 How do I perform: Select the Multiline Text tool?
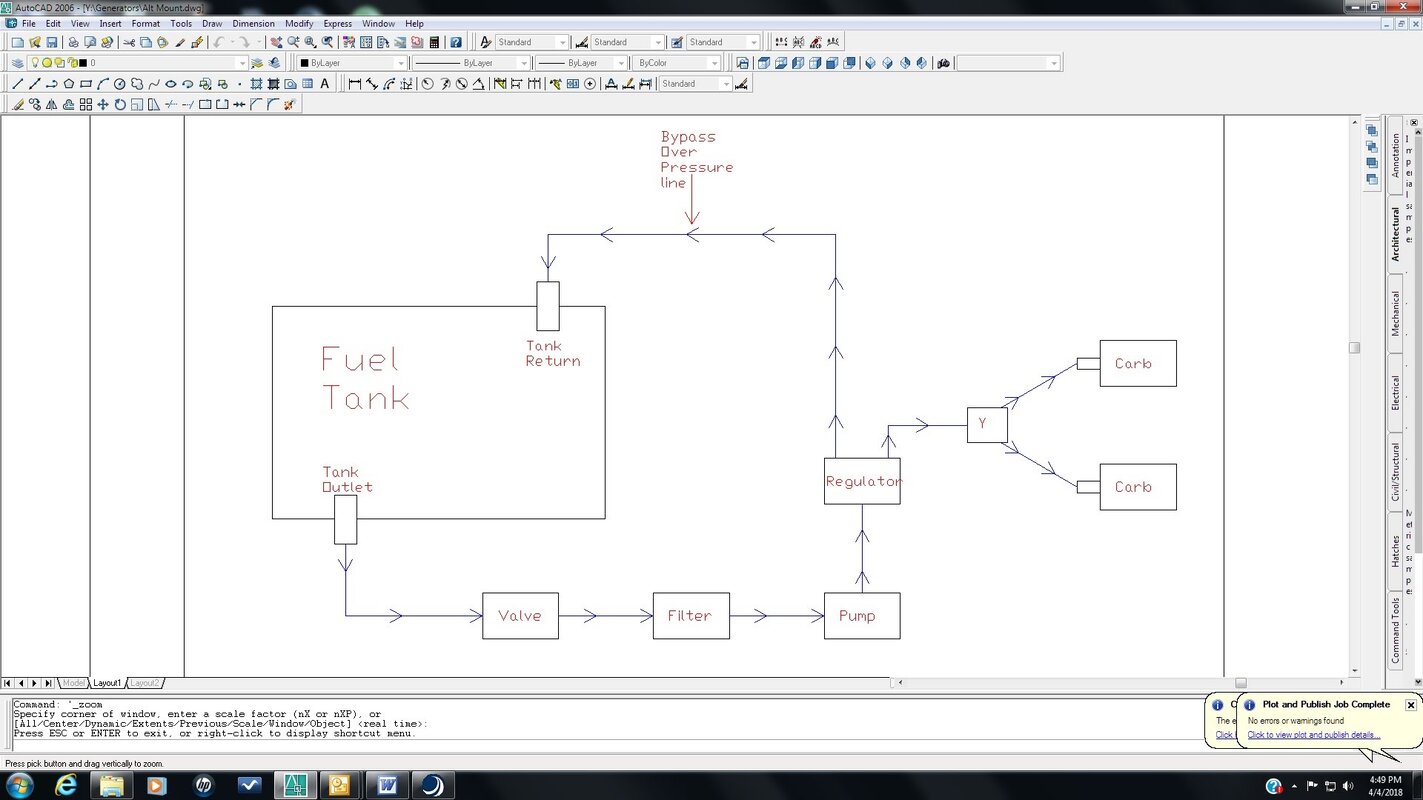pyautogui.click(x=325, y=84)
